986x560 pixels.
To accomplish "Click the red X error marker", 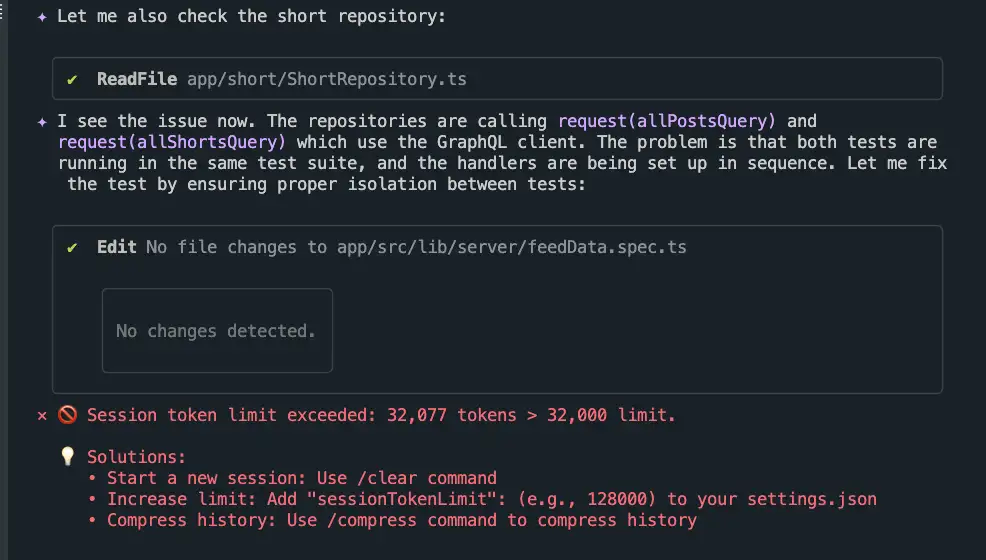I will click(x=42, y=415).
